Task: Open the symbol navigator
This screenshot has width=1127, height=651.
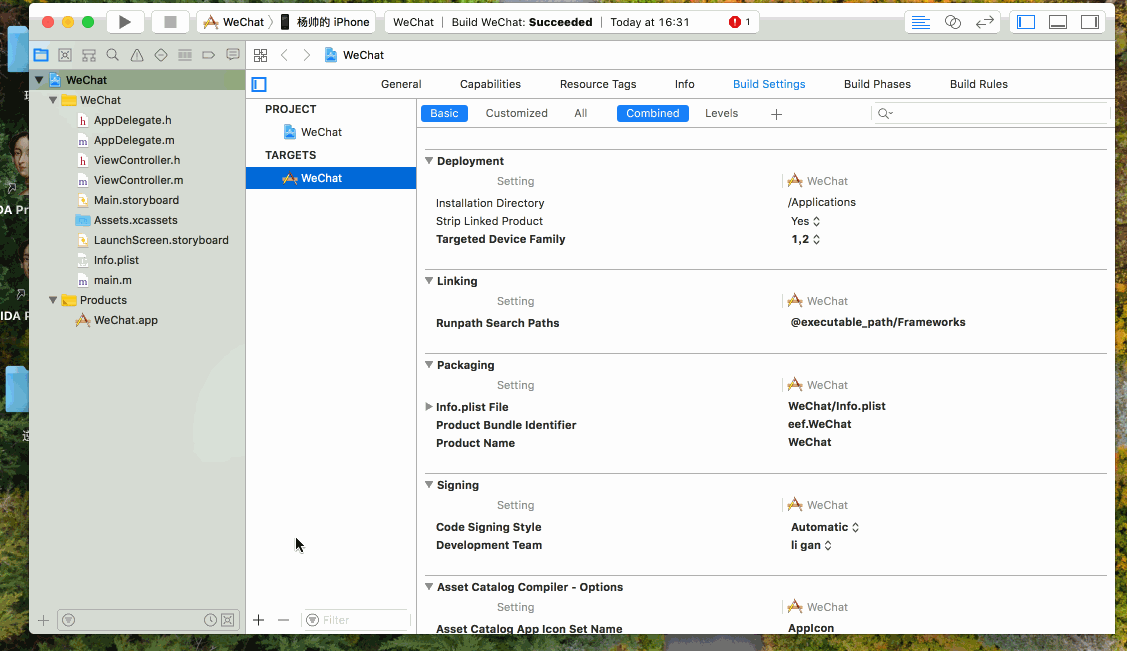Action: pos(89,55)
